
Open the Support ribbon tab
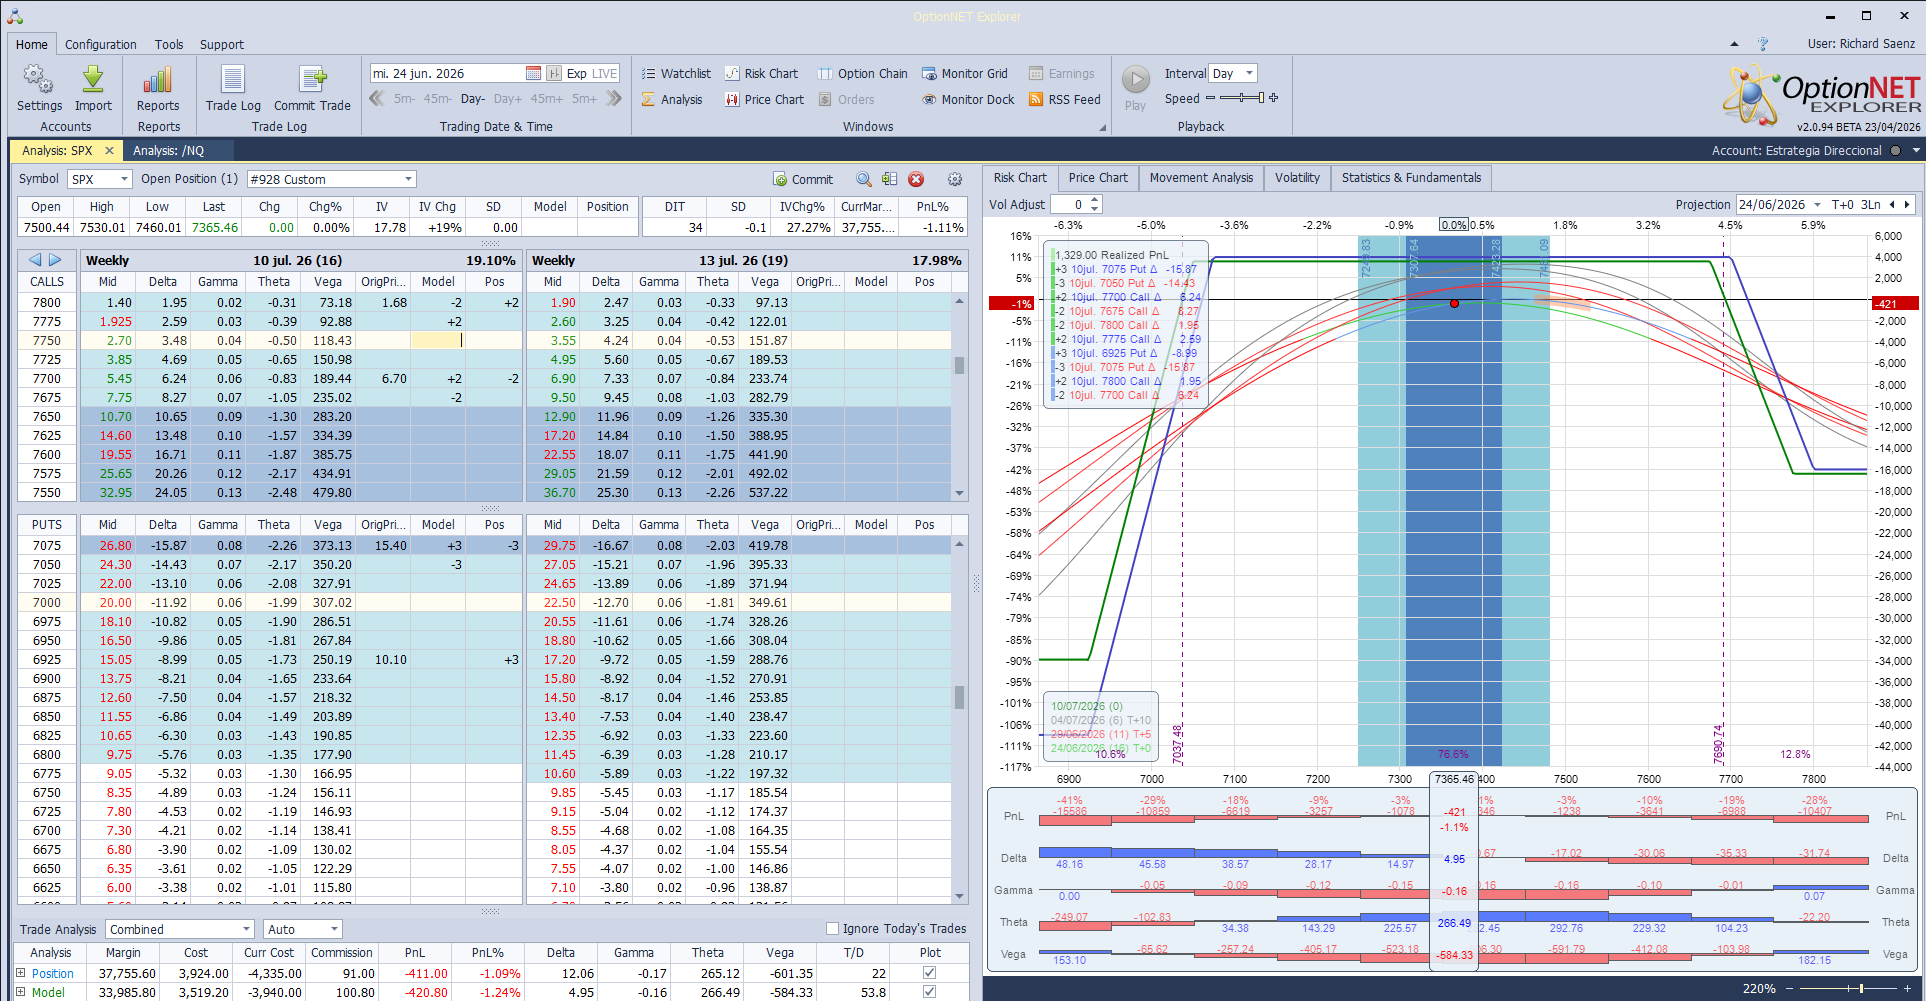tap(221, 44)
